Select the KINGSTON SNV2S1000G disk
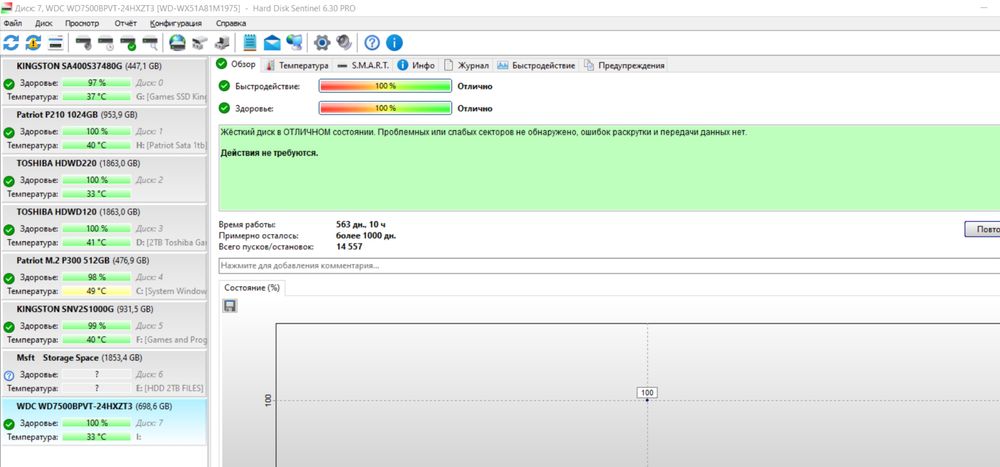 click(105, 323)
